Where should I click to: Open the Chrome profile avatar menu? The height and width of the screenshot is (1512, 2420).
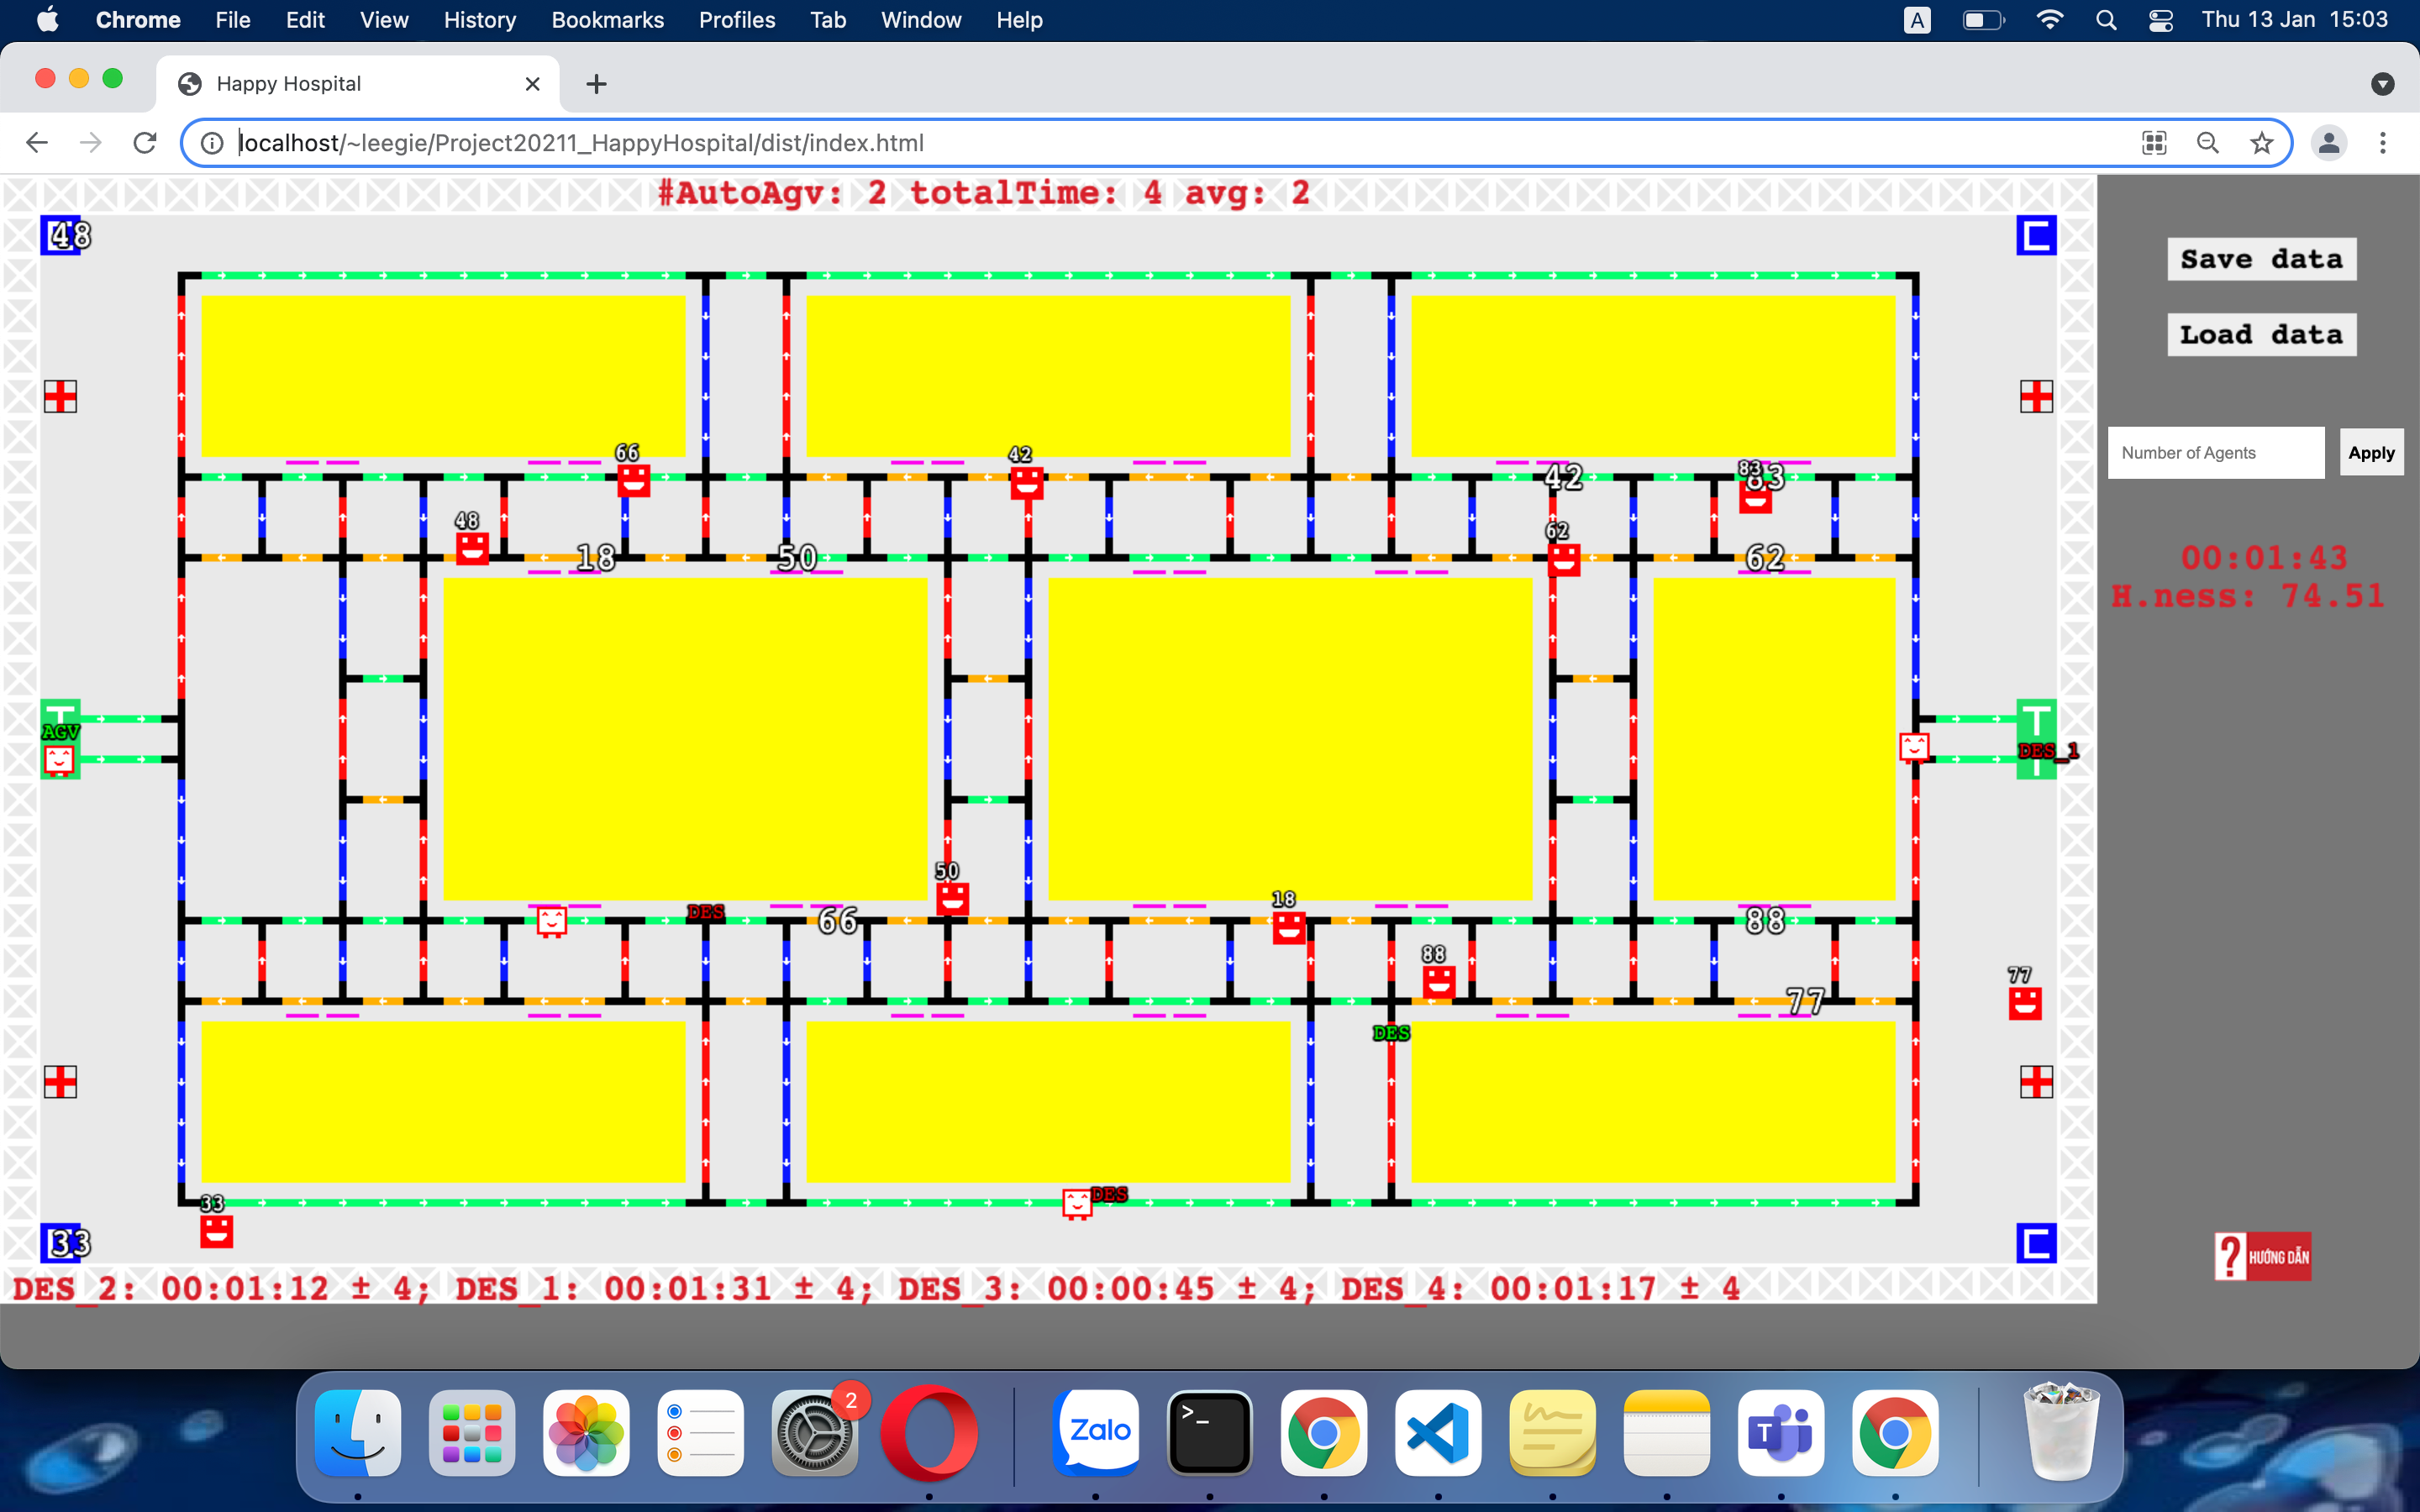(2328, 143)
